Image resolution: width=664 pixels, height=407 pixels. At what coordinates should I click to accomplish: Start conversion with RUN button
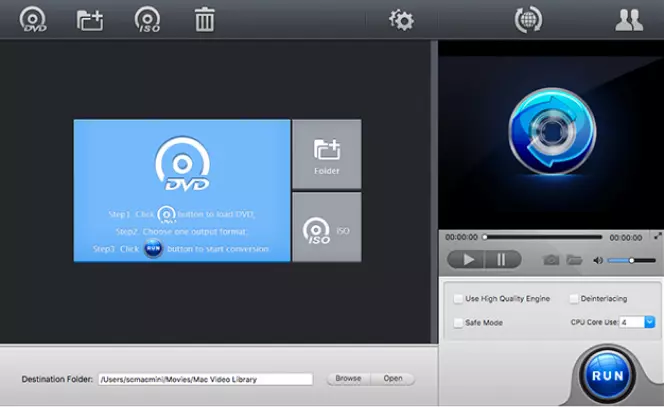coord(608,376)
